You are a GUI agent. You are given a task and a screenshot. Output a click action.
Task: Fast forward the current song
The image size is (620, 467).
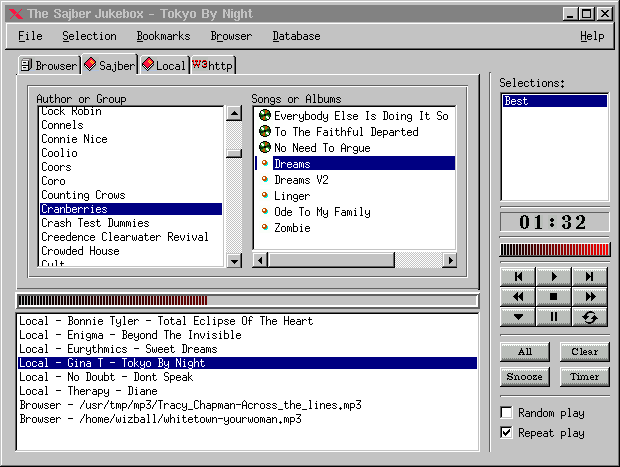pyautogui.click(x=590, y=297)
